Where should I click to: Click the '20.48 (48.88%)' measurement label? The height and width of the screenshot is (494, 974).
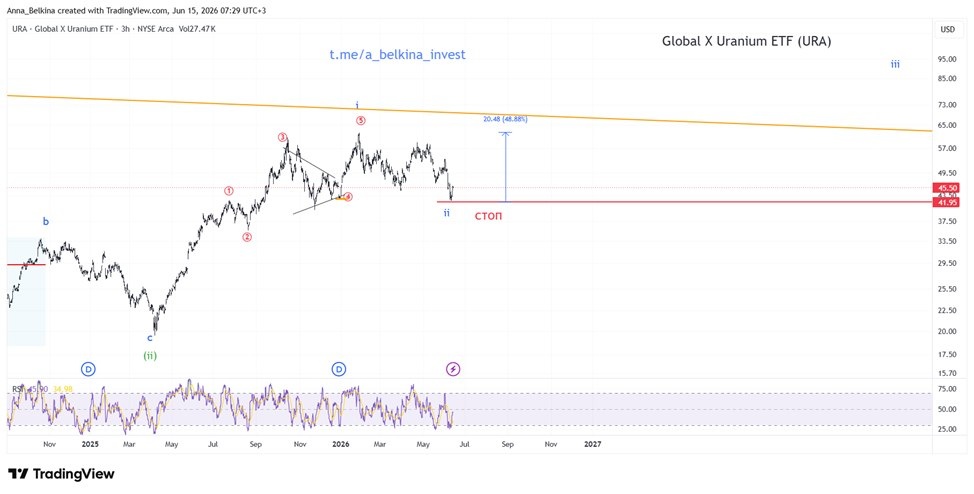tap(505, 119)
